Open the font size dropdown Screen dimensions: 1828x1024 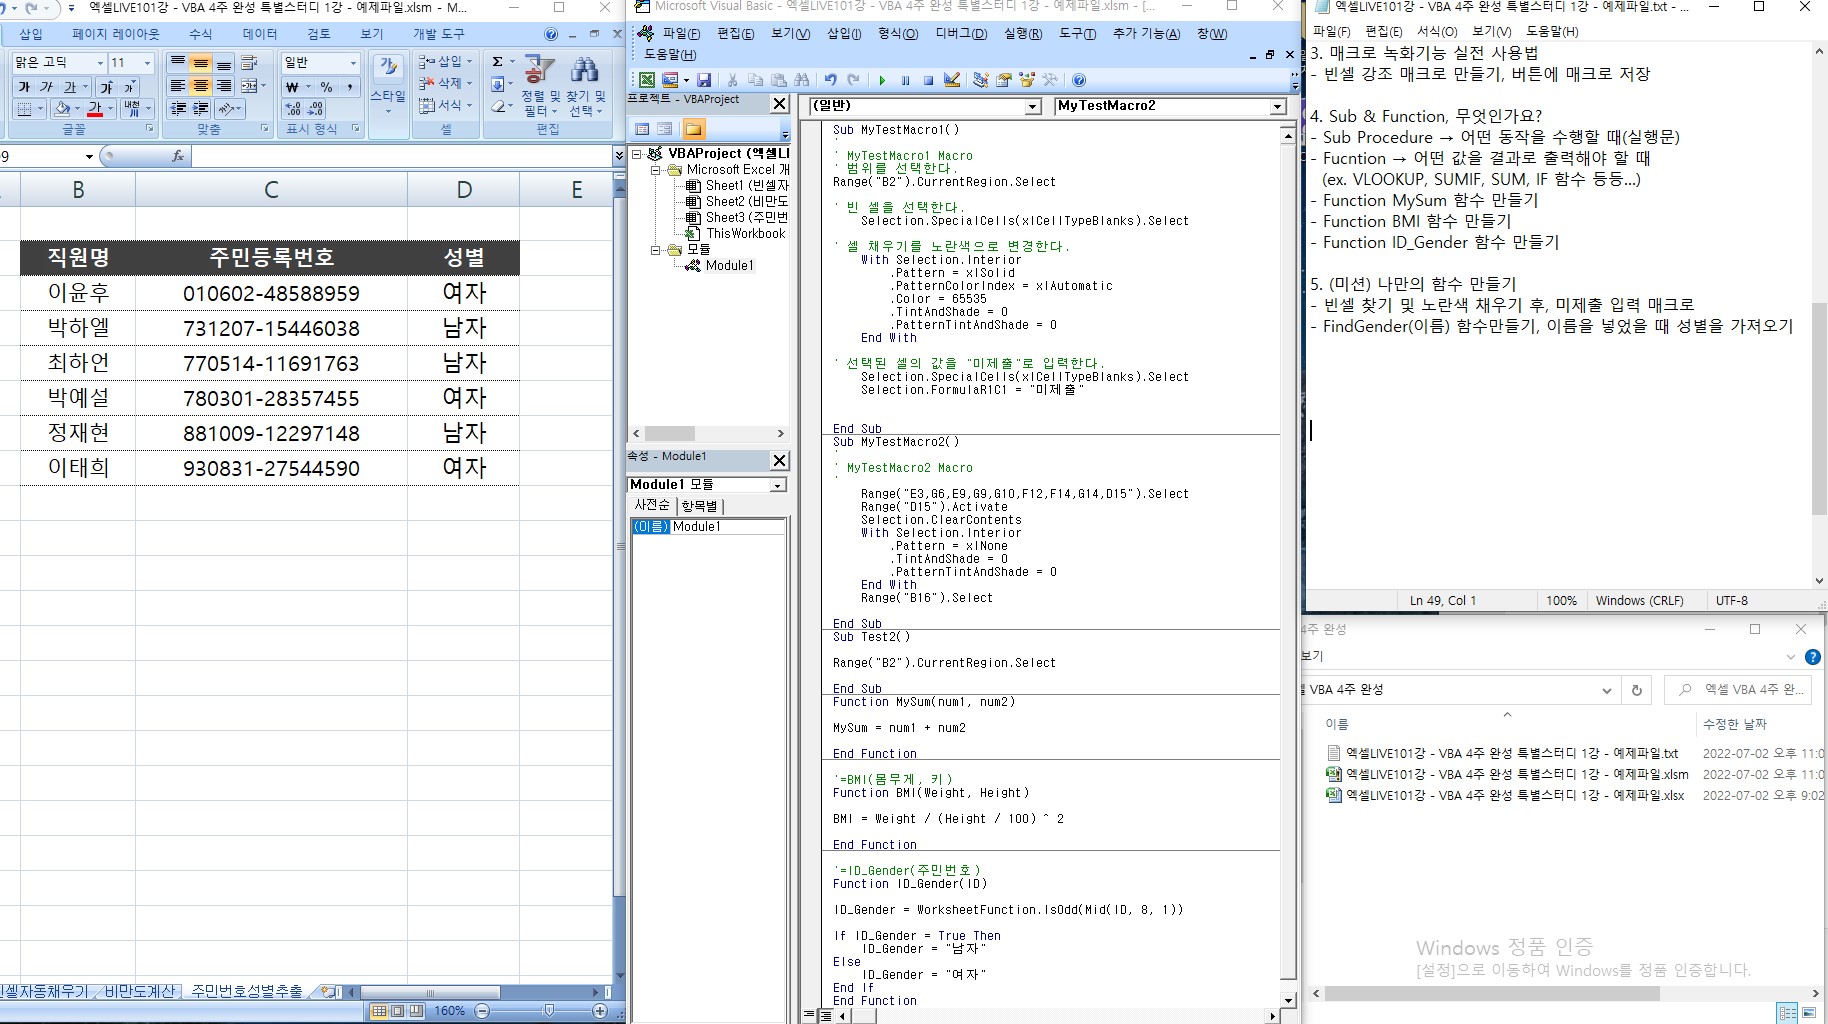(x=147, y=63)
